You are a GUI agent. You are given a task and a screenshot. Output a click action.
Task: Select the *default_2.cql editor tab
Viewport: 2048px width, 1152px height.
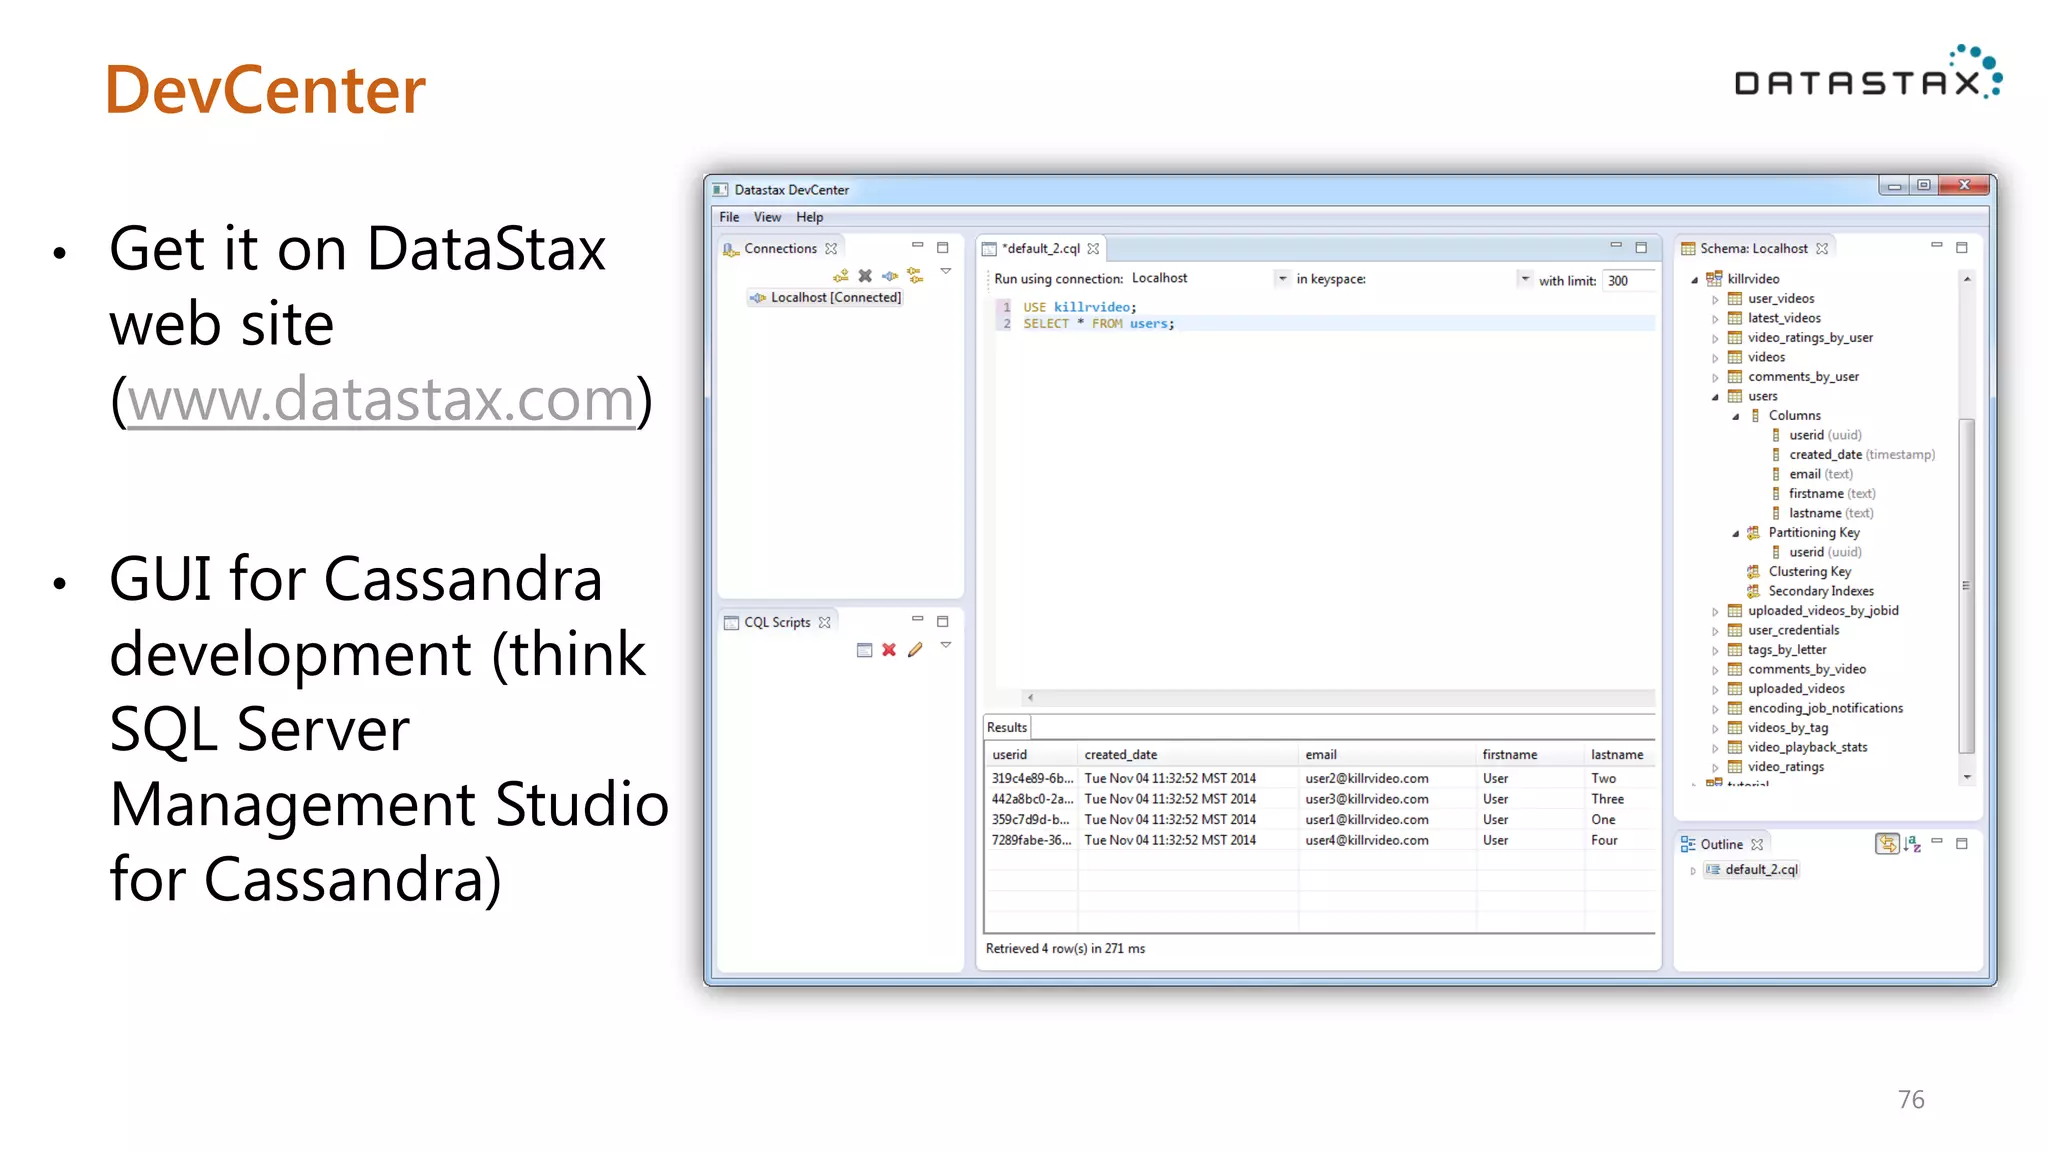[x=1040, y=249]
